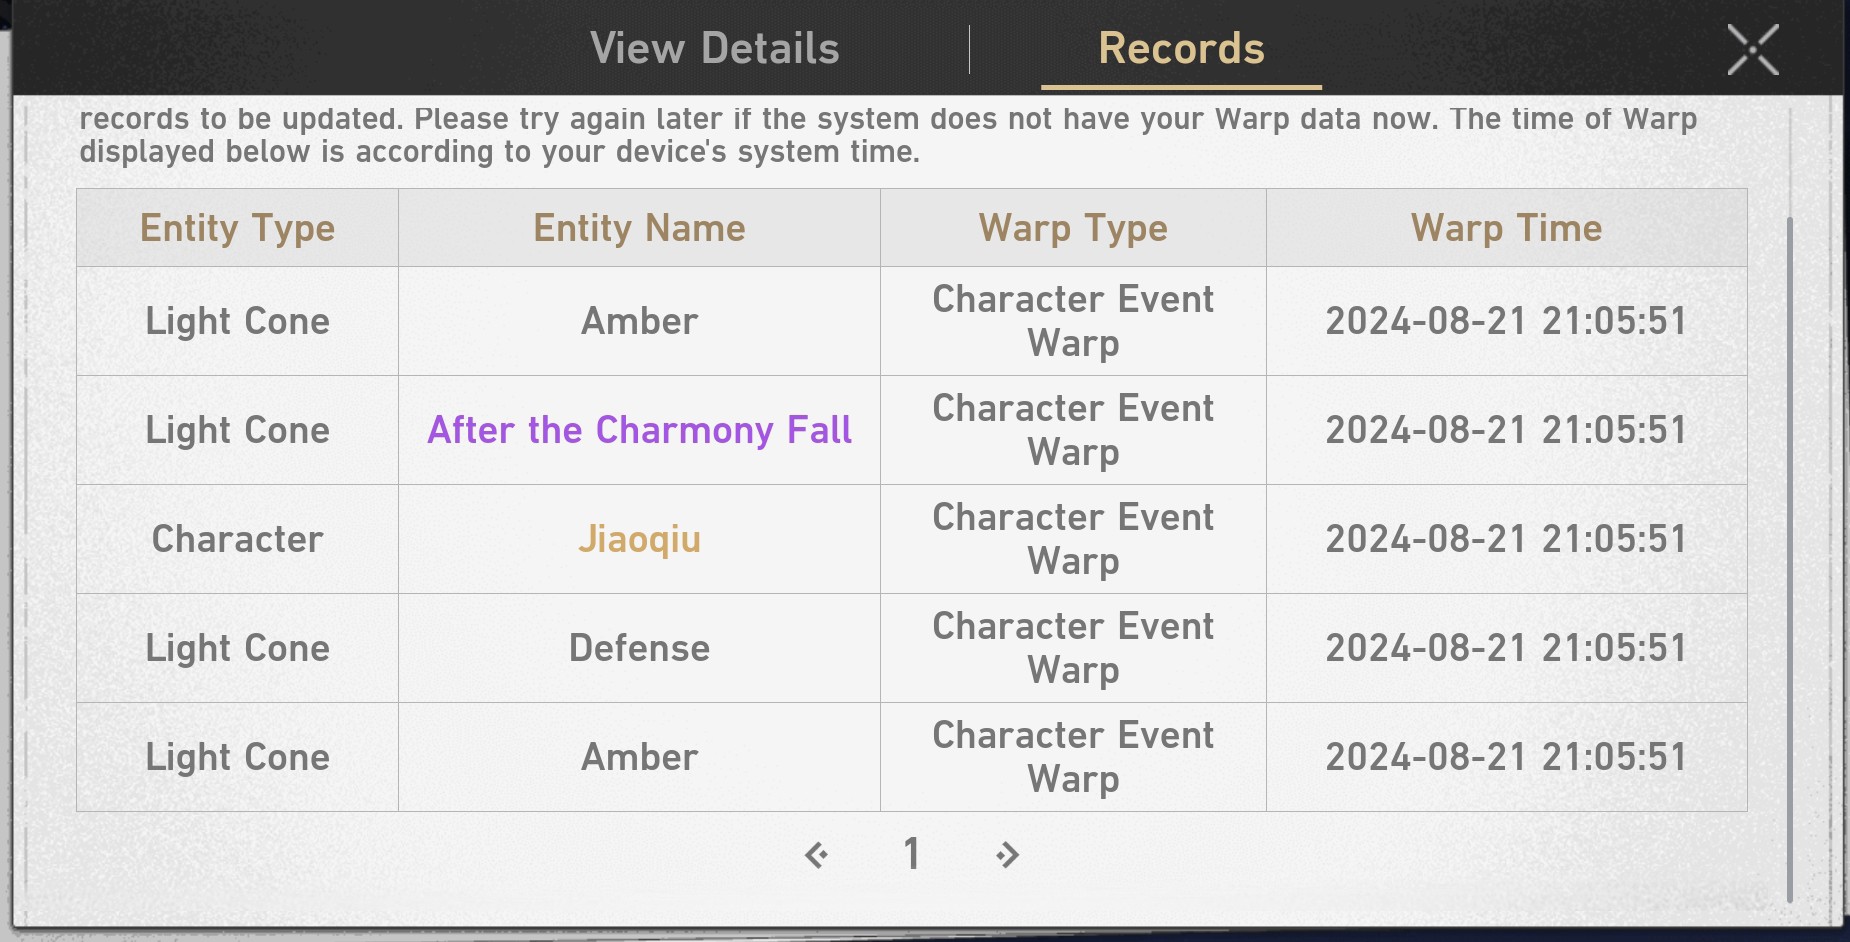Go to next records page arrow
Image resolution: width=1850 pixels, height=942 pixels.
[1007, 855]
